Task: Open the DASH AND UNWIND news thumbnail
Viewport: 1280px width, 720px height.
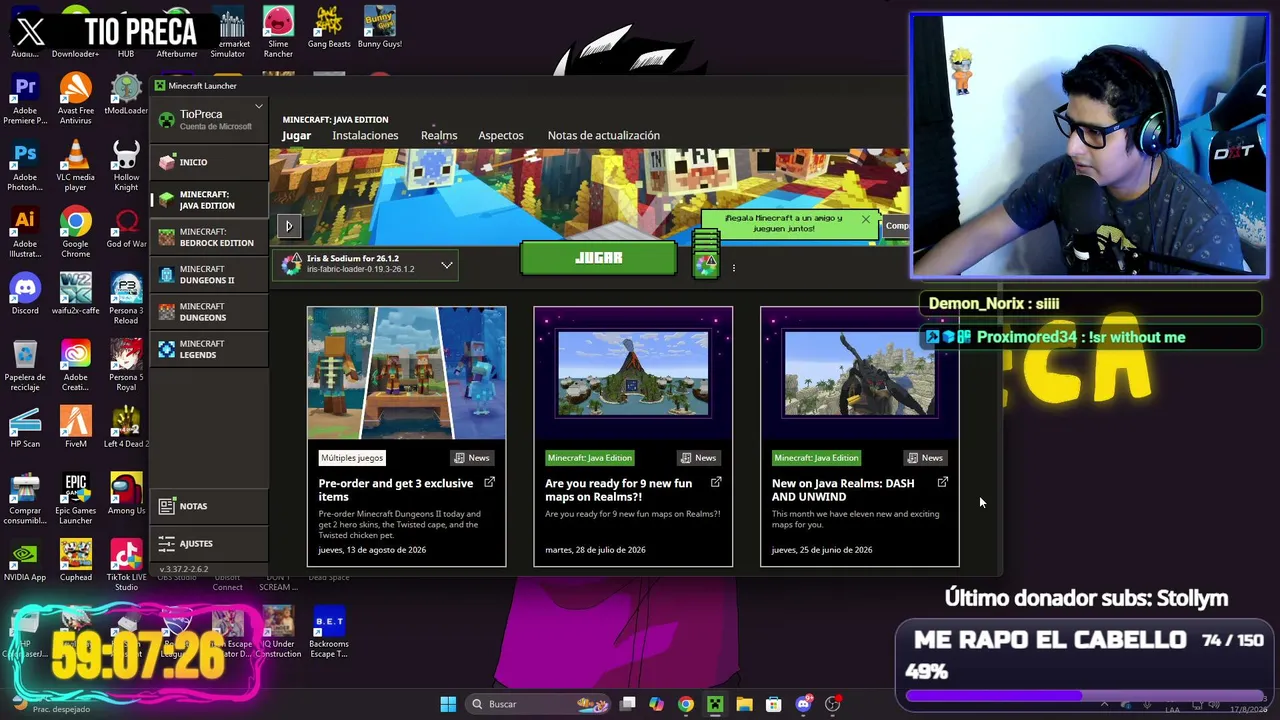Action: tap(860, 373)
